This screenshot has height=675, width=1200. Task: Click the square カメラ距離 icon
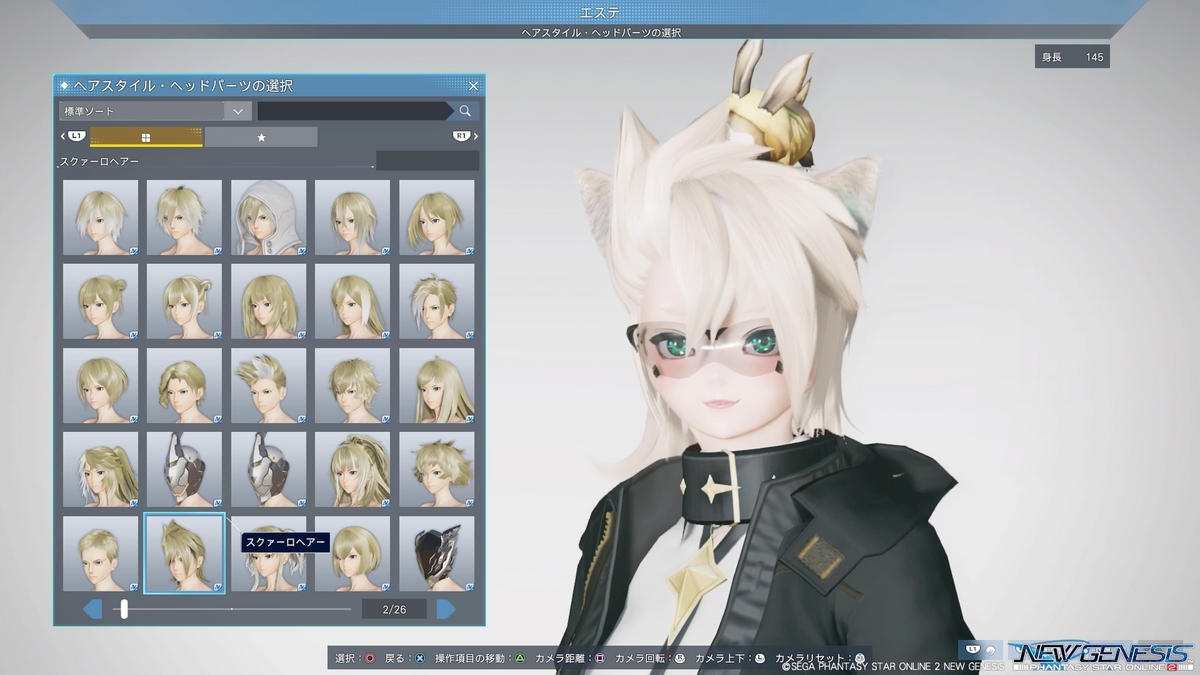pos(600,658)
